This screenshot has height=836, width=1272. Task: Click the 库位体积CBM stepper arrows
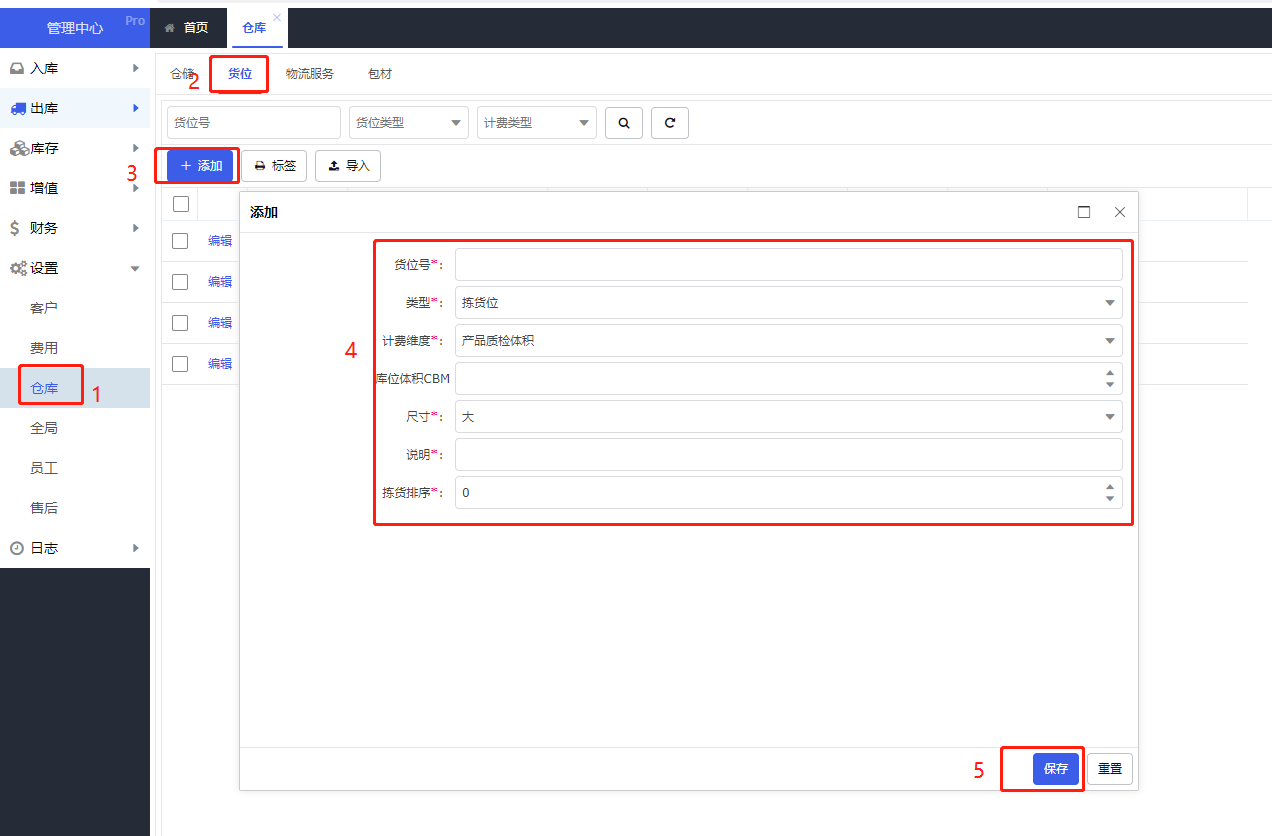click(x=1110, y=379)
